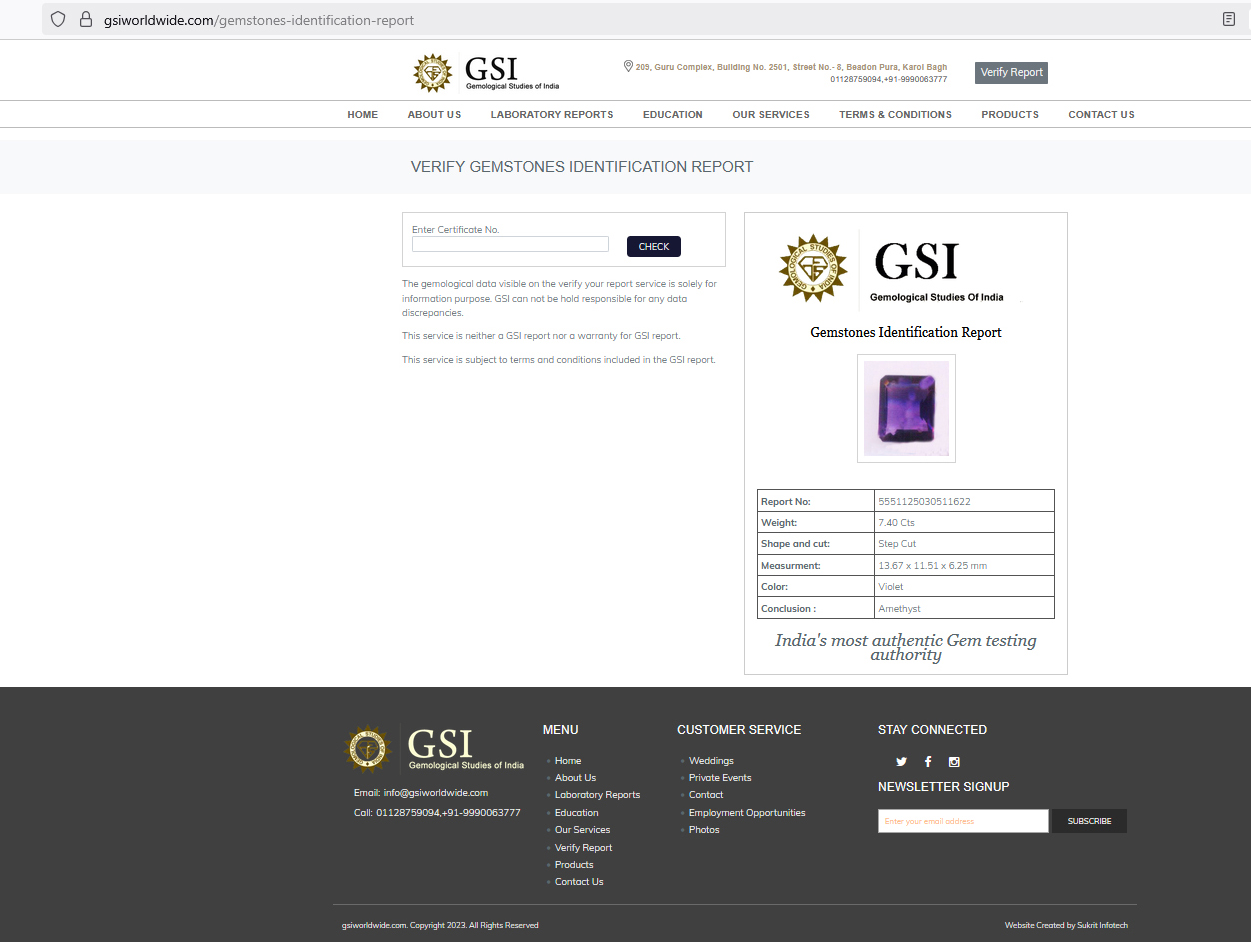This screenshot has height=942, width=1251.
Task: Open the Private Events link
Action: click(720, 778)
